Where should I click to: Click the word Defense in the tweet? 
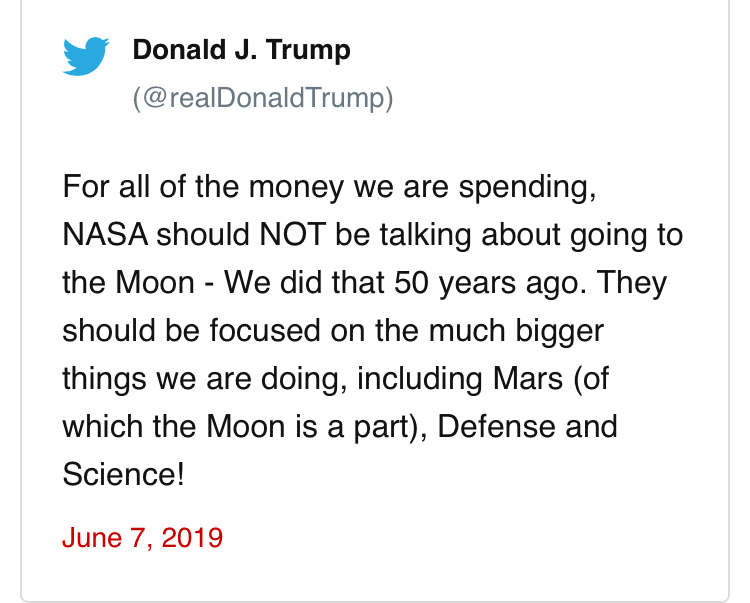click(x=496, y=427)
